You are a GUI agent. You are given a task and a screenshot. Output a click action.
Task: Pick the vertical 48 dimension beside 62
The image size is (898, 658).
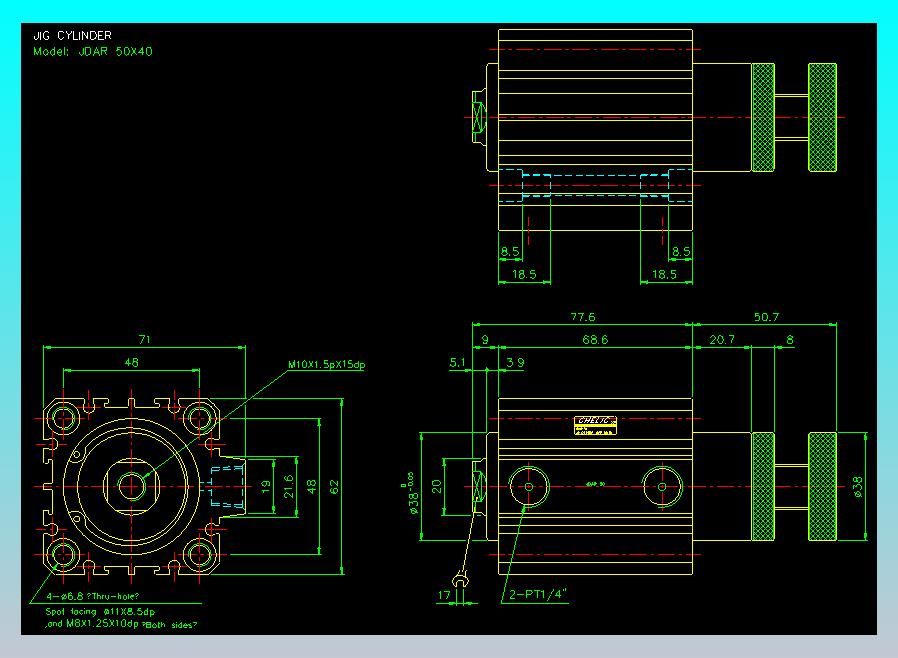(311, 487)
